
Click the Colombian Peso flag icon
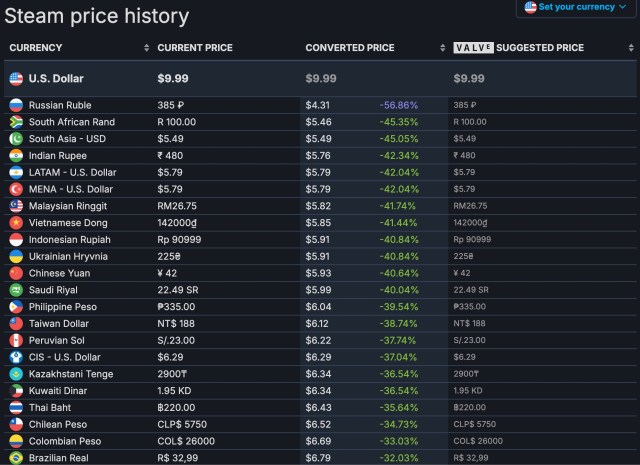(x=16, y=441)
